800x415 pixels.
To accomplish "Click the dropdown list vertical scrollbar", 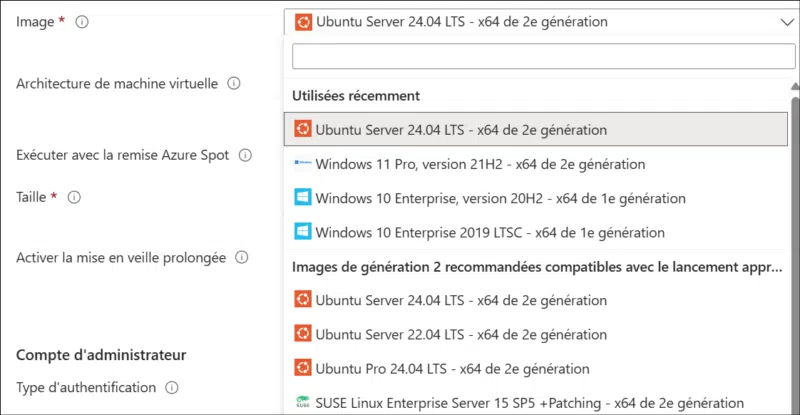I will click(x=795, y=250).
